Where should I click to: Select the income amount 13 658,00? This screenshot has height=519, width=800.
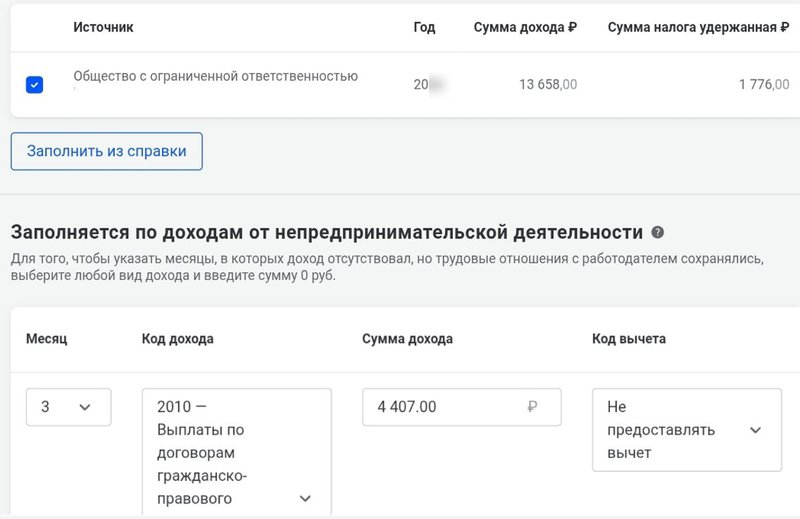pos(548,84)
